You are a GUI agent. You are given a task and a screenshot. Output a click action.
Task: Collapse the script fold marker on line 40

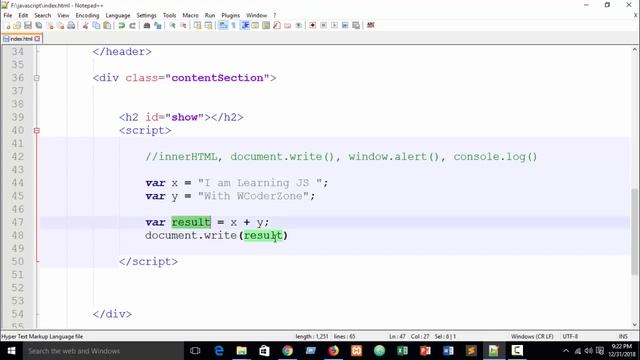[x=37, y=131]
